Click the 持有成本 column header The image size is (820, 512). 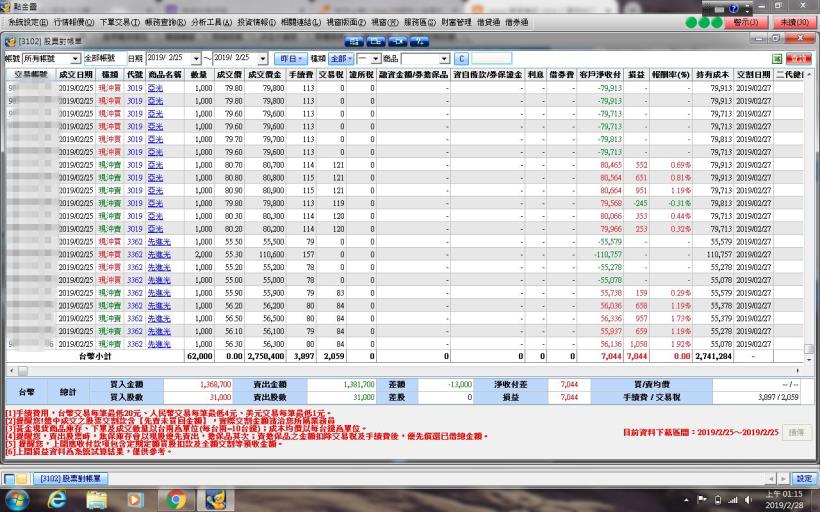[x=712, y=75]
